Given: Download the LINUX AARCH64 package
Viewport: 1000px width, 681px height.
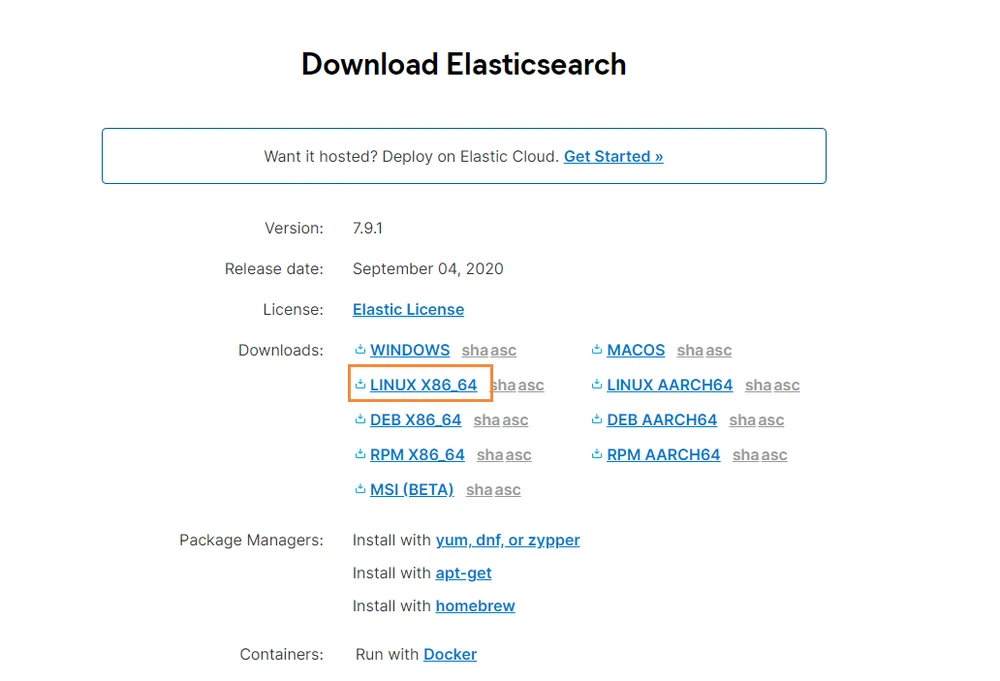Looking at the screenshot, I should tap(670, 385).
